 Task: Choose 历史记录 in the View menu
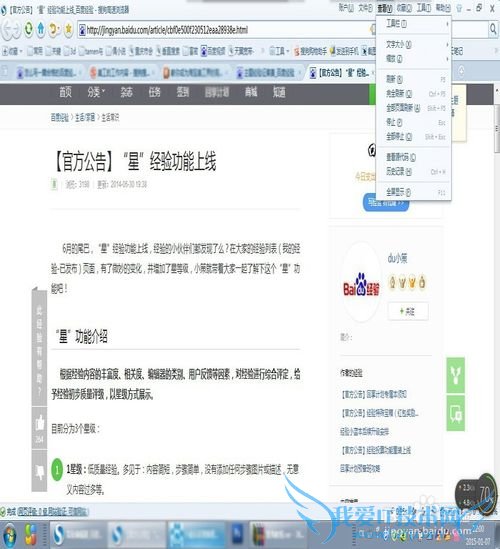tap(414, 172)
